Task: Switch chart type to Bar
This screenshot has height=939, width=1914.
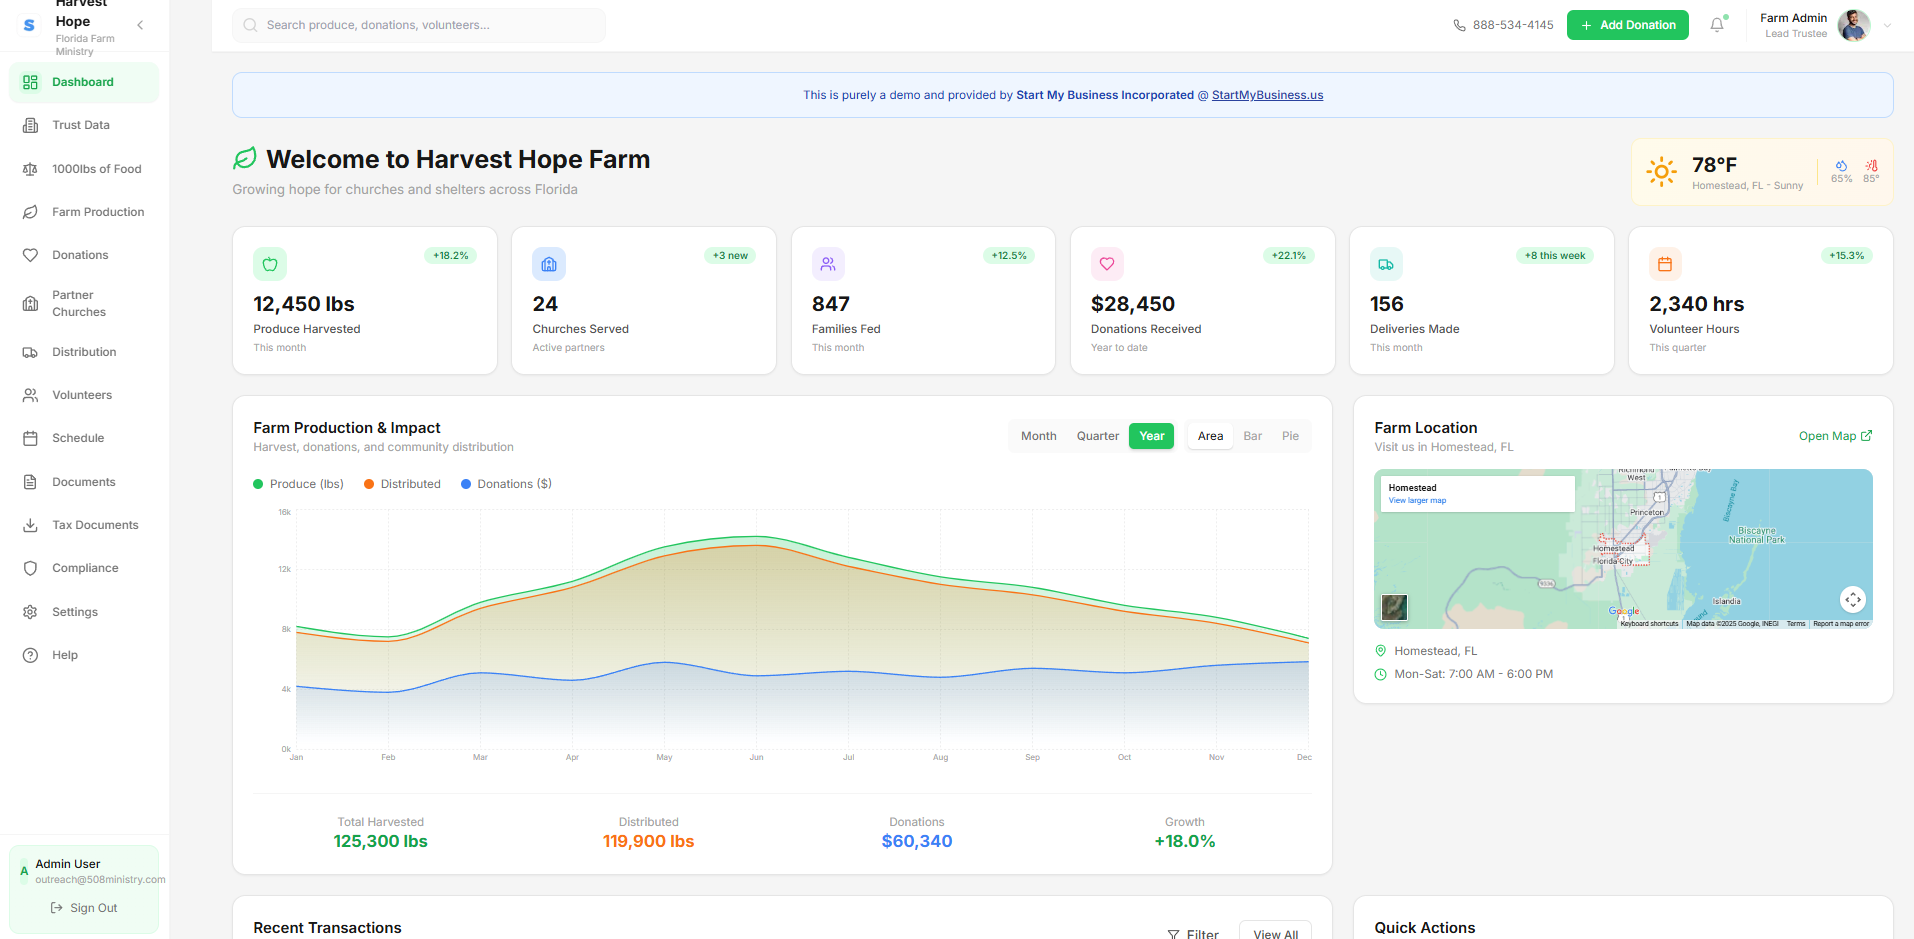Action: click(x=1252, y=436)
